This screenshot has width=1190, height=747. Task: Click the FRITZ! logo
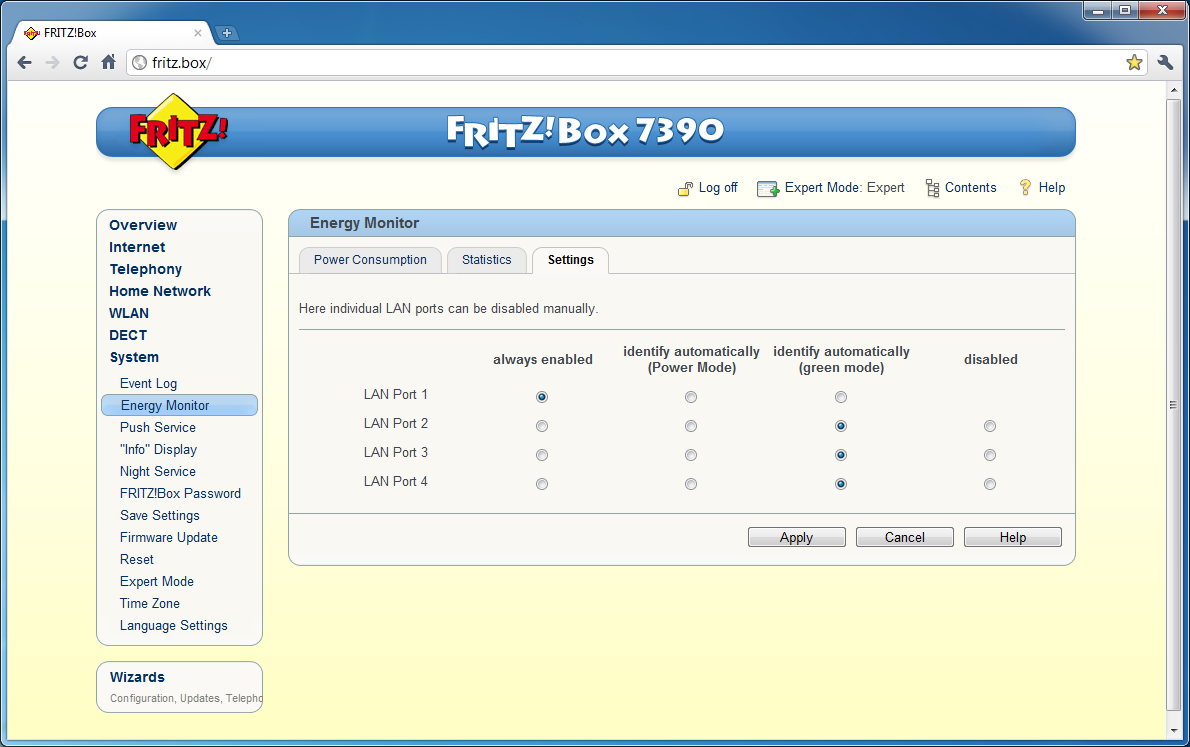coord(178,131)
